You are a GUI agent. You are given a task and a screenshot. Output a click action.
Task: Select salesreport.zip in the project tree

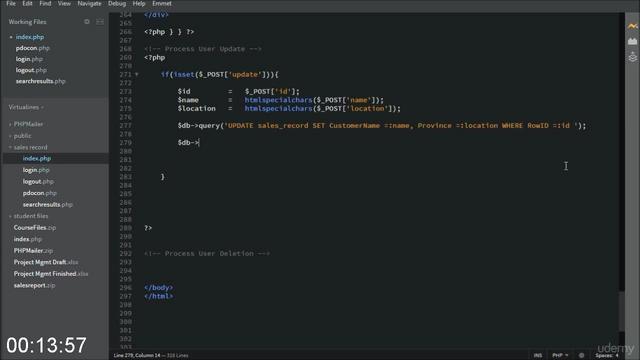tap(34, 285)
